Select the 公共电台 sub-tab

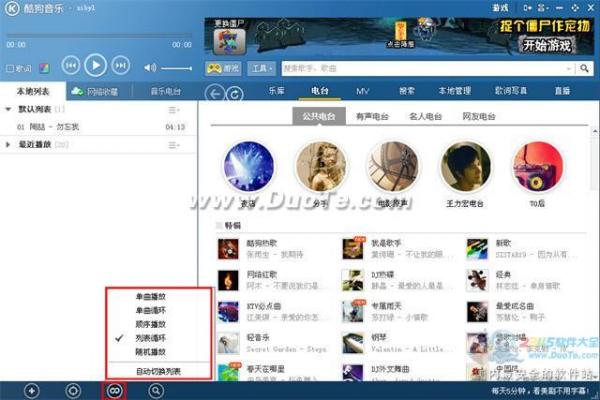pos(319,116)
